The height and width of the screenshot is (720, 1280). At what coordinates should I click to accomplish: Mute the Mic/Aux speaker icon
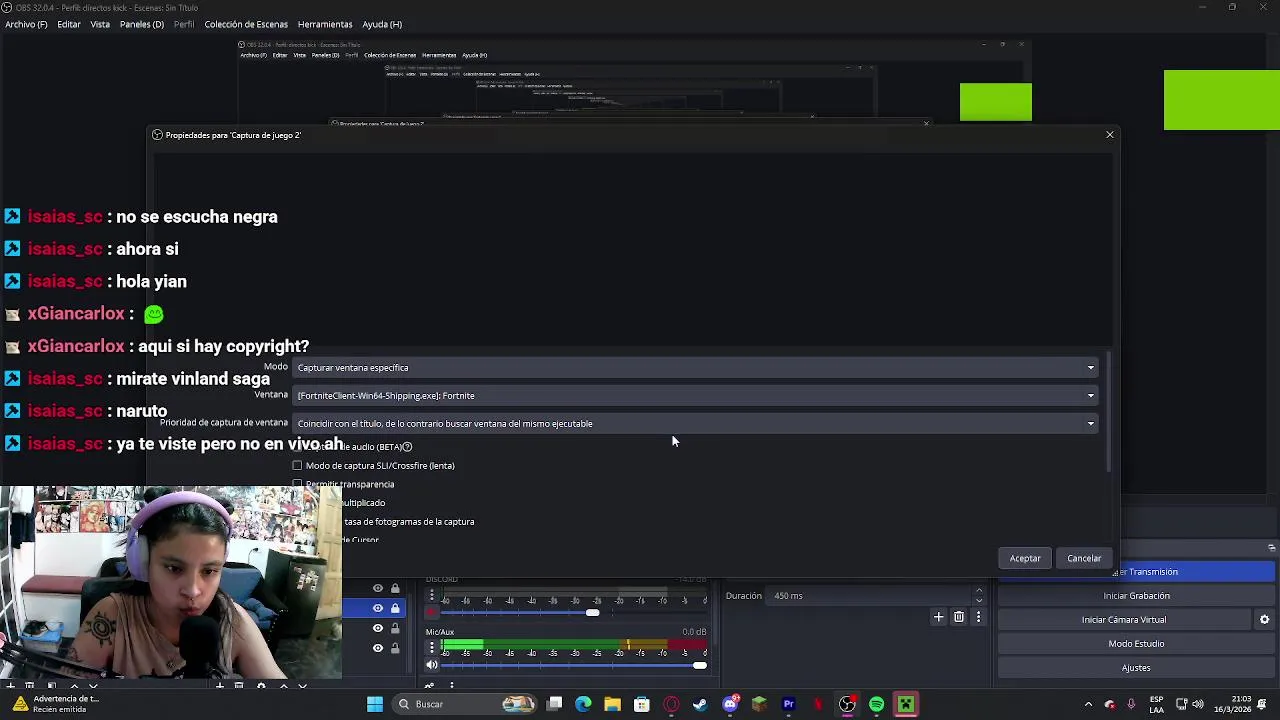pyautogui.click(x=432, y=665)
